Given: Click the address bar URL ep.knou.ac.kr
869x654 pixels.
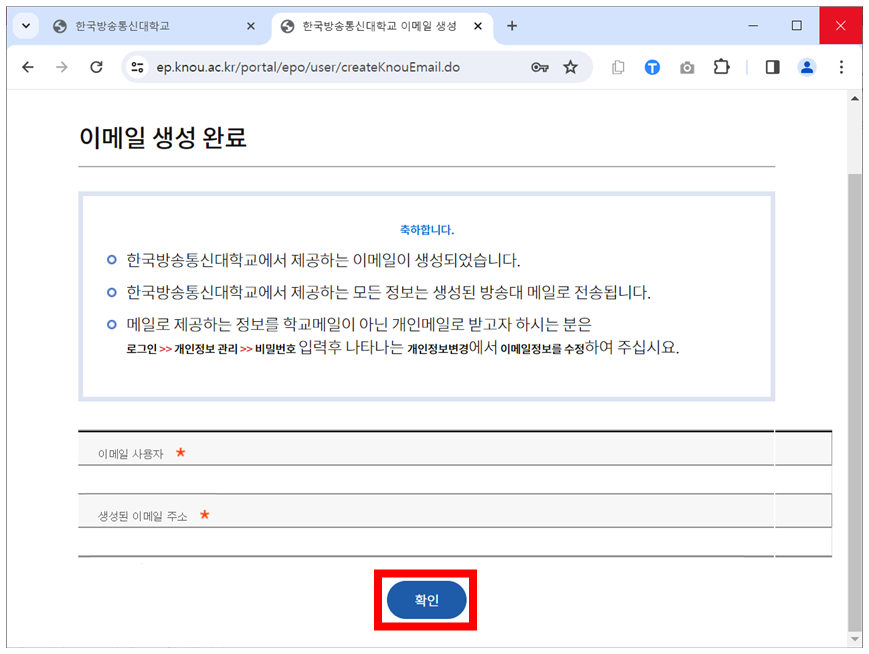Looking at the screenshot, I should (x=308, y=67).
